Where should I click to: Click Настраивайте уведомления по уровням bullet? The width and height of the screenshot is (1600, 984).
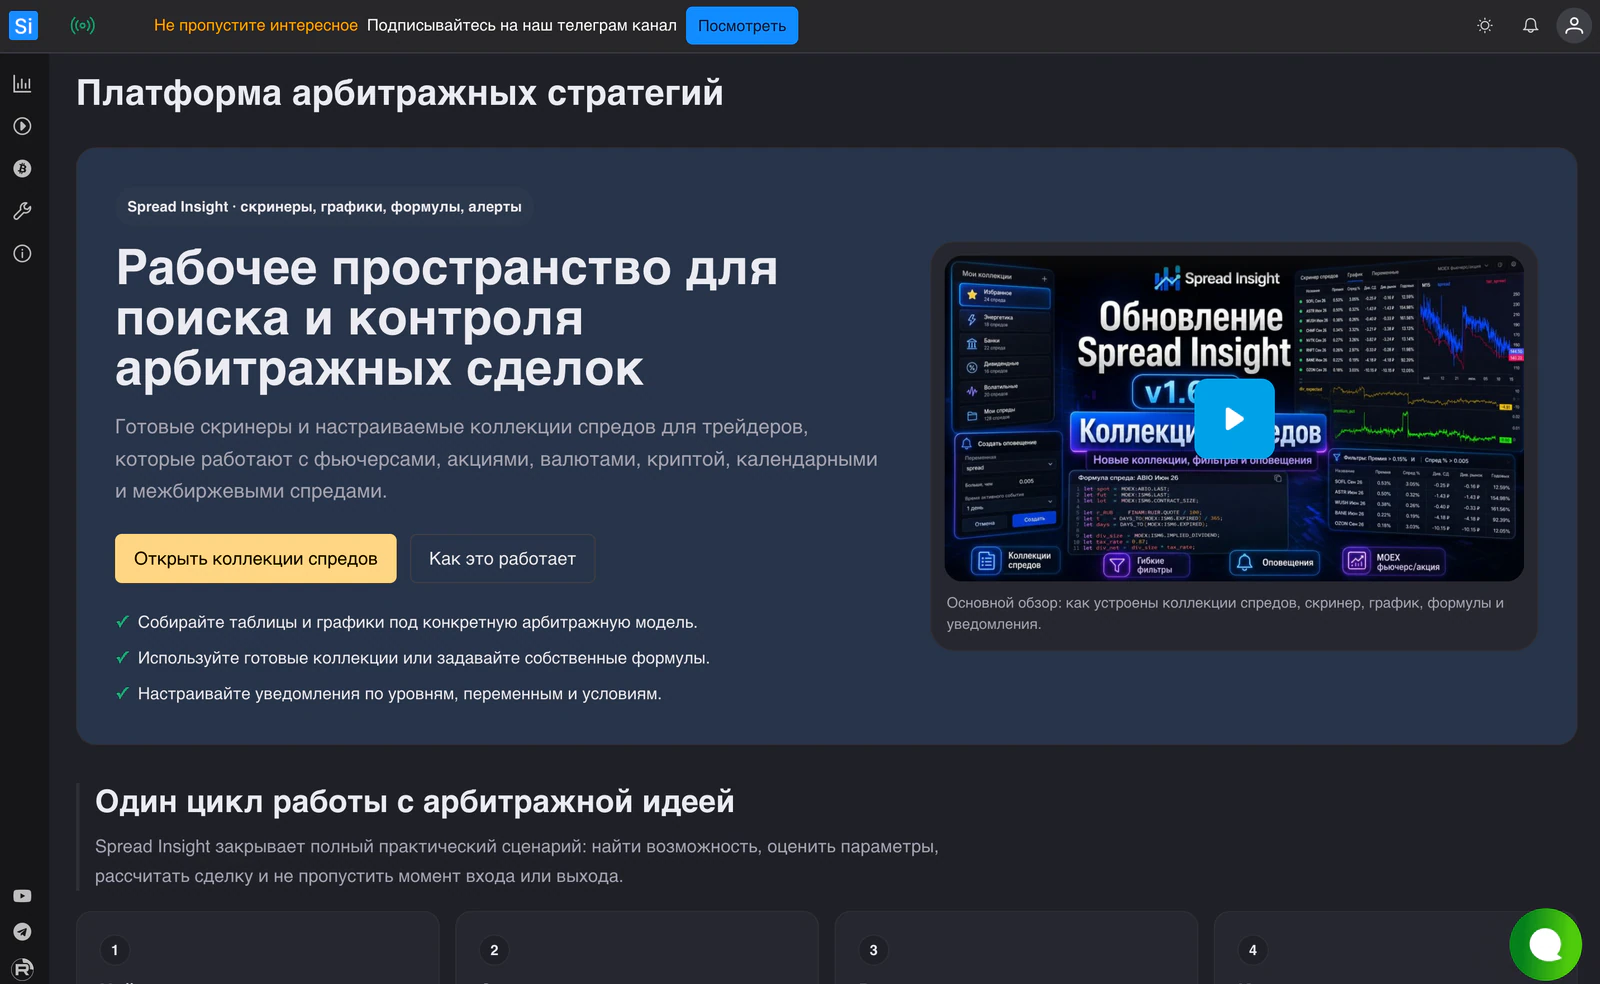point(399,694)
